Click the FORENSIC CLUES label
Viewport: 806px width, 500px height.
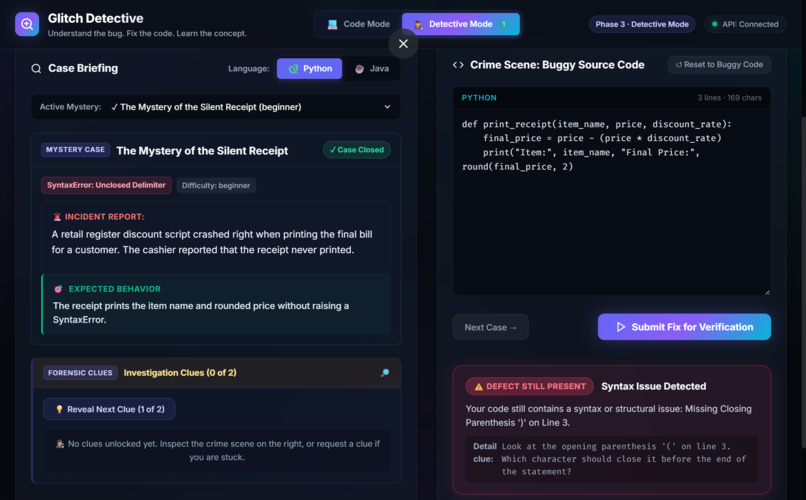(80, 373)
